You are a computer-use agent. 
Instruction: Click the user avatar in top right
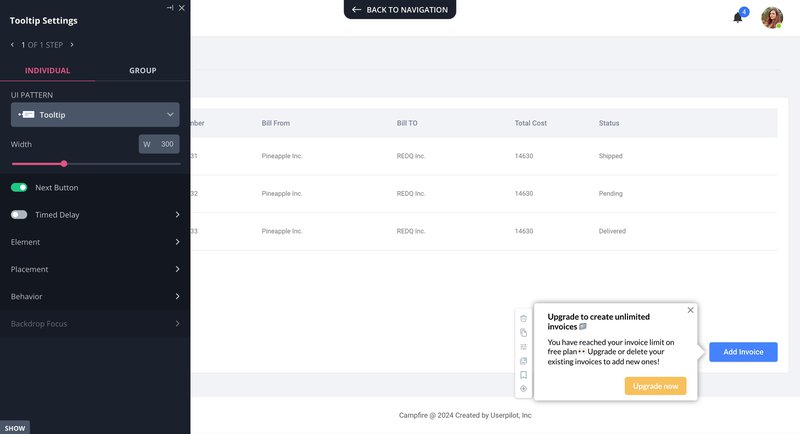(771, 17)
